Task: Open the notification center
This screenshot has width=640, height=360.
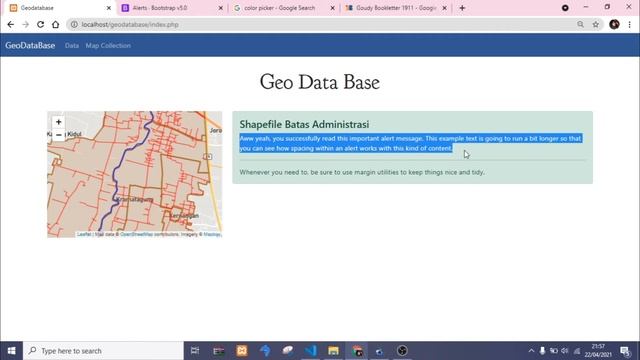Action: [x=625, y=351]
